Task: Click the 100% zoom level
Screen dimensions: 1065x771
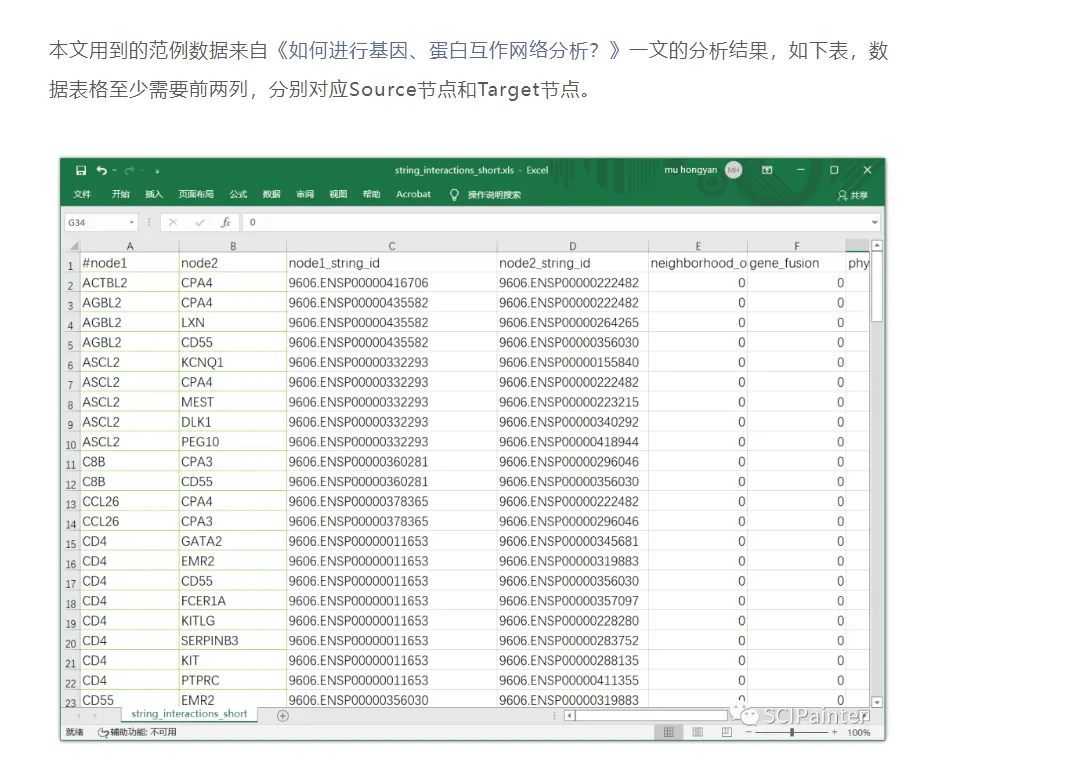Action: click(859, 732)
